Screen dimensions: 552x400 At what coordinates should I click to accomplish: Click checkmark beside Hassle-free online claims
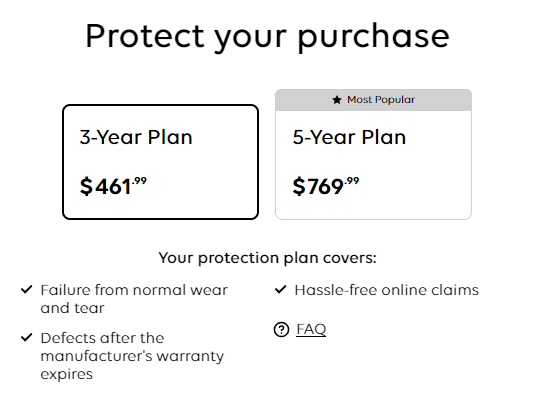[281, 289]
